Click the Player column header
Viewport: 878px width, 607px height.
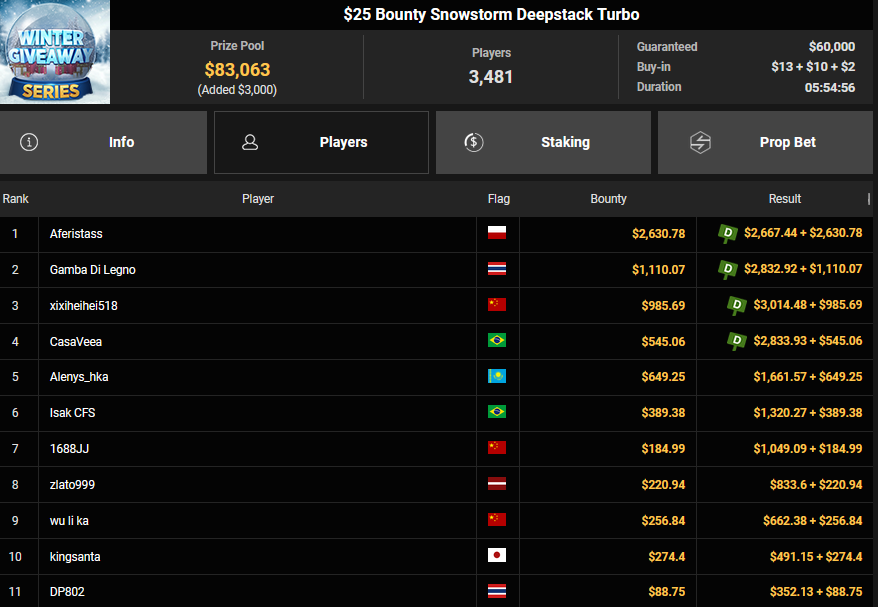point(257,199)
